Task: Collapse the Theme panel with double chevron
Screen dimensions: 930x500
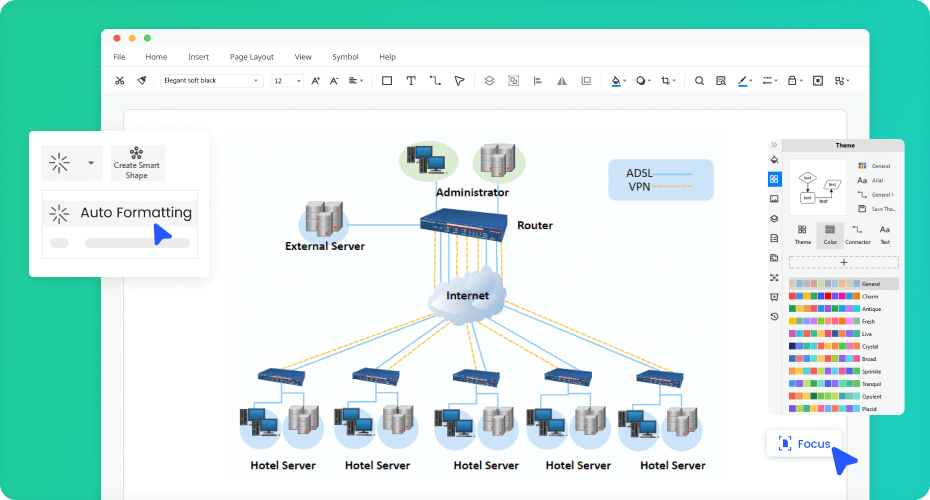Action: point(774,145)
